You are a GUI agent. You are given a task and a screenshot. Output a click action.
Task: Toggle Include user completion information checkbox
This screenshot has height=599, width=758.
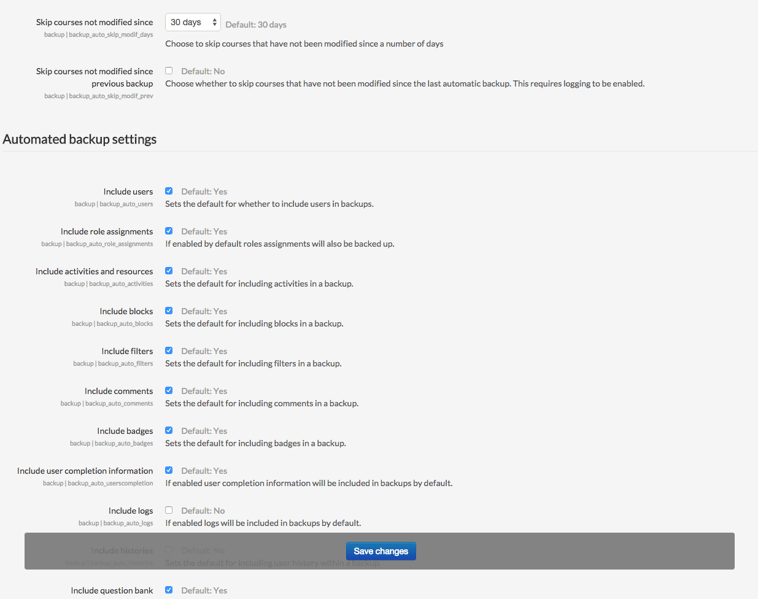point(169,470)
